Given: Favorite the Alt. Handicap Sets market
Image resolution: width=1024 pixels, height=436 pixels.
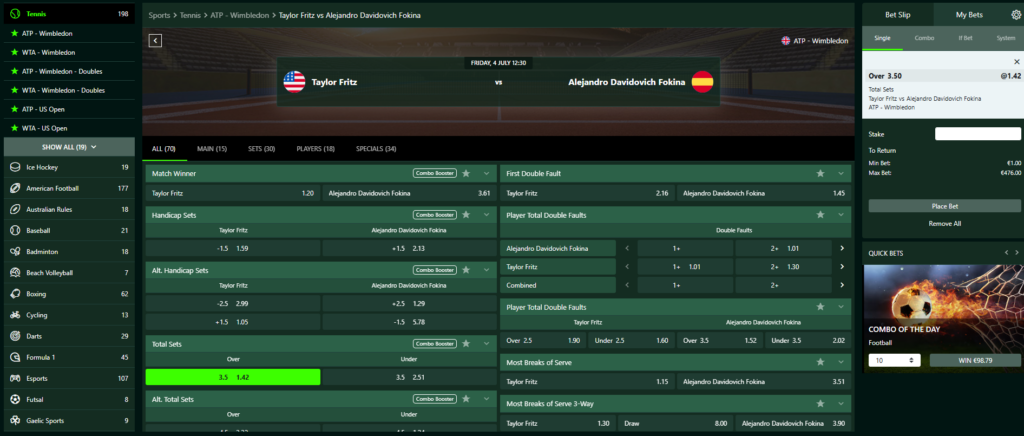Looking at the screenshot, I should tap(466, 270).
